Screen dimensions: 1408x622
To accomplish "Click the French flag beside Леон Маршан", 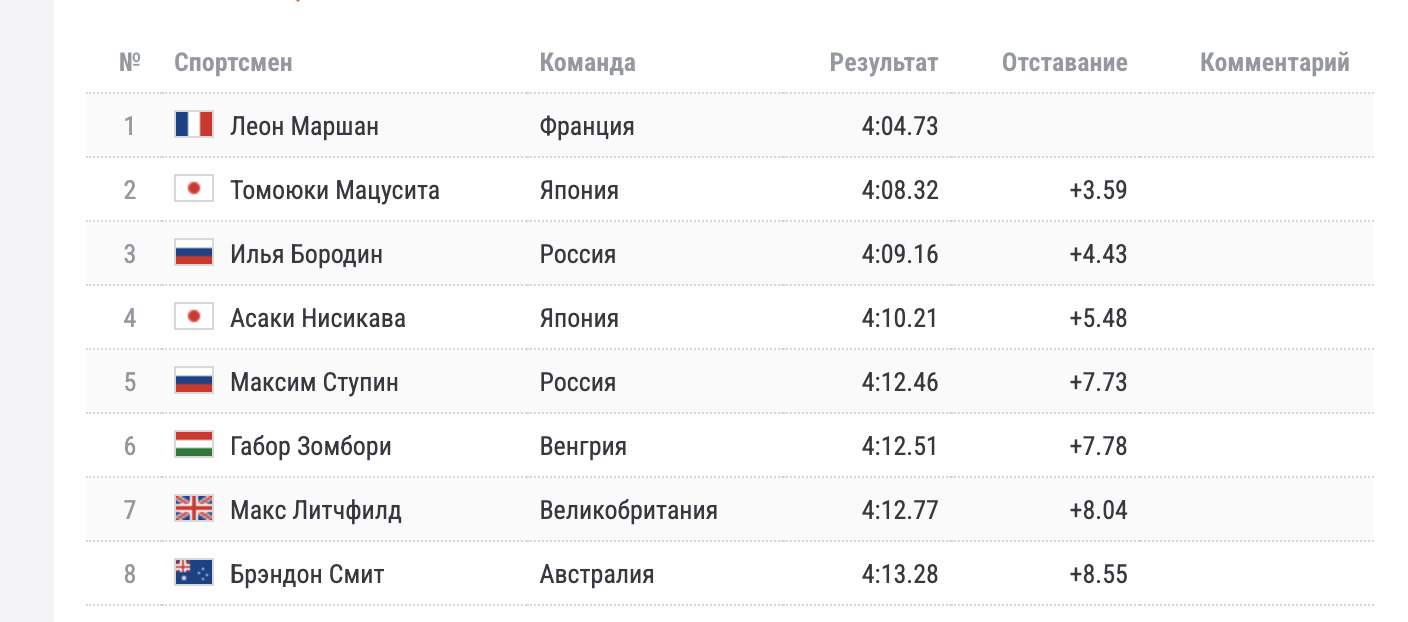I will click(194, 125).
